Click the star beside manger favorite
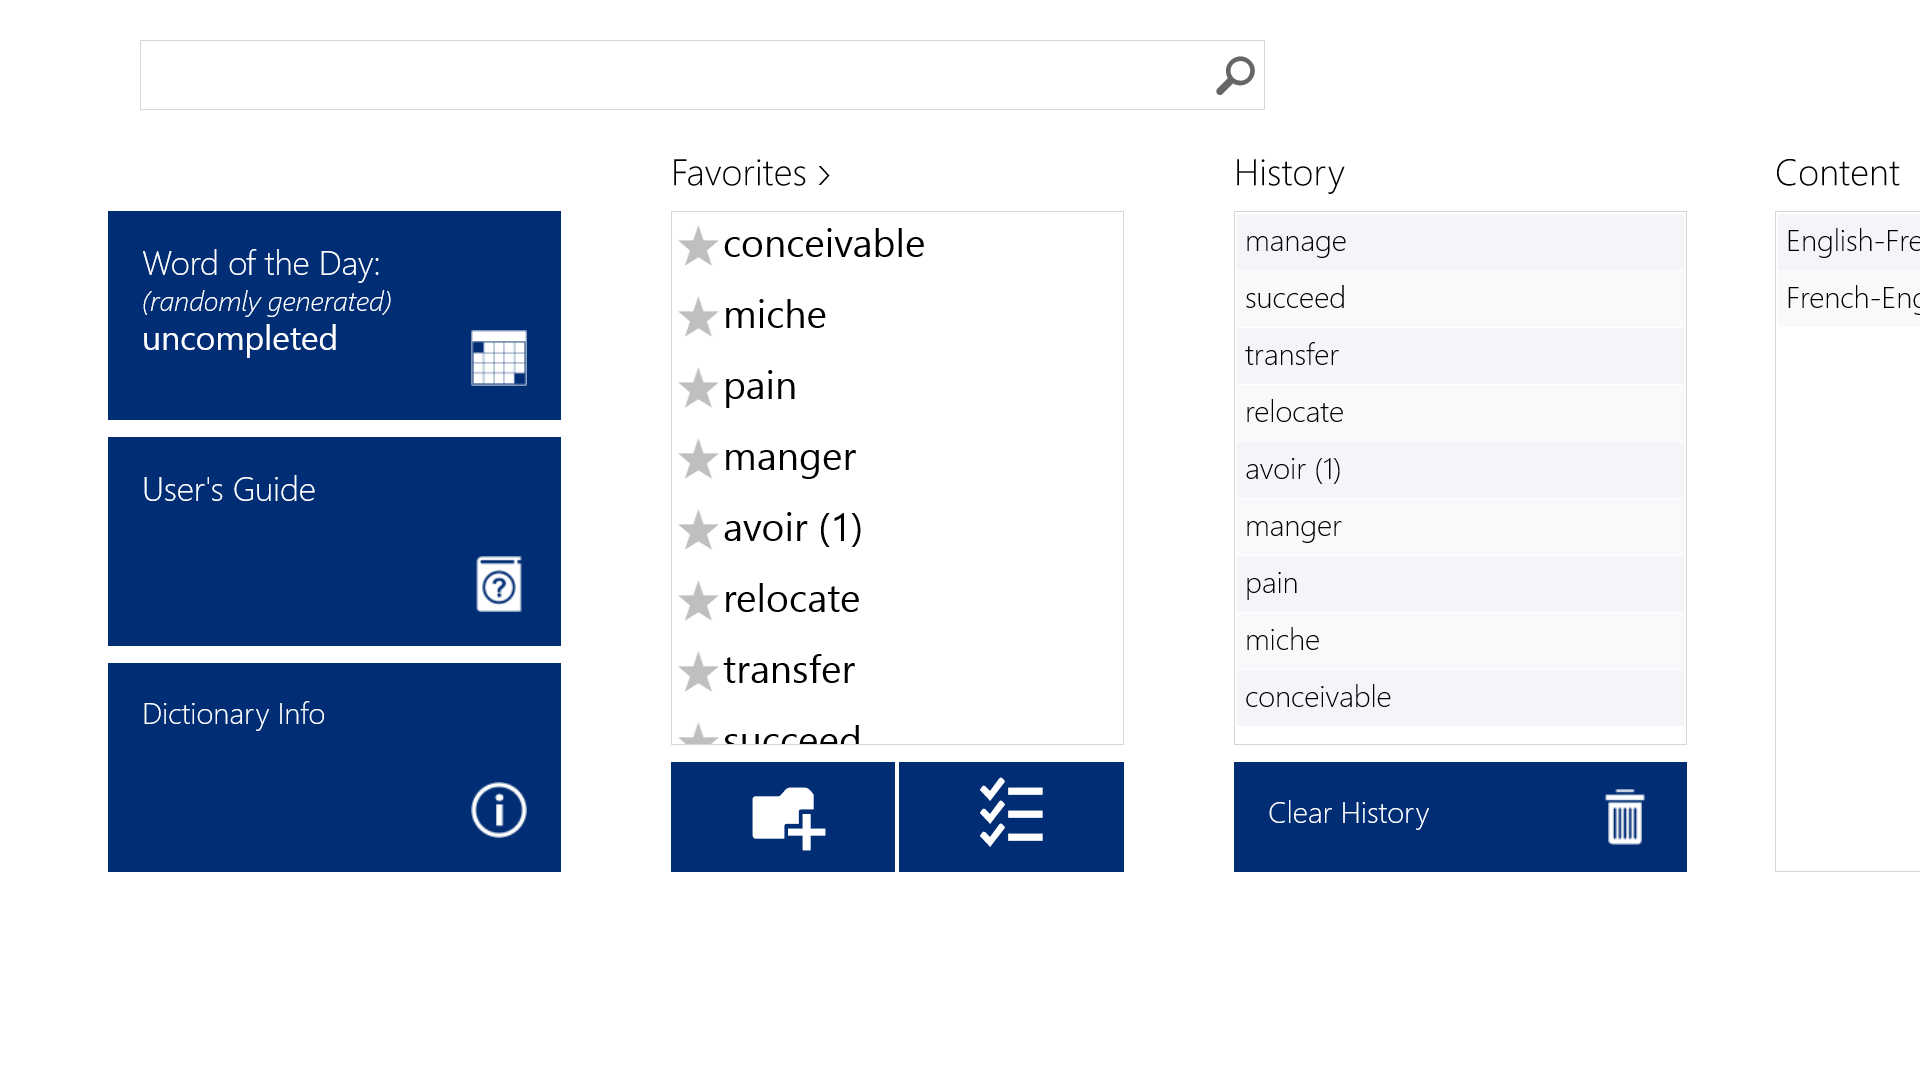 (698, 459)
